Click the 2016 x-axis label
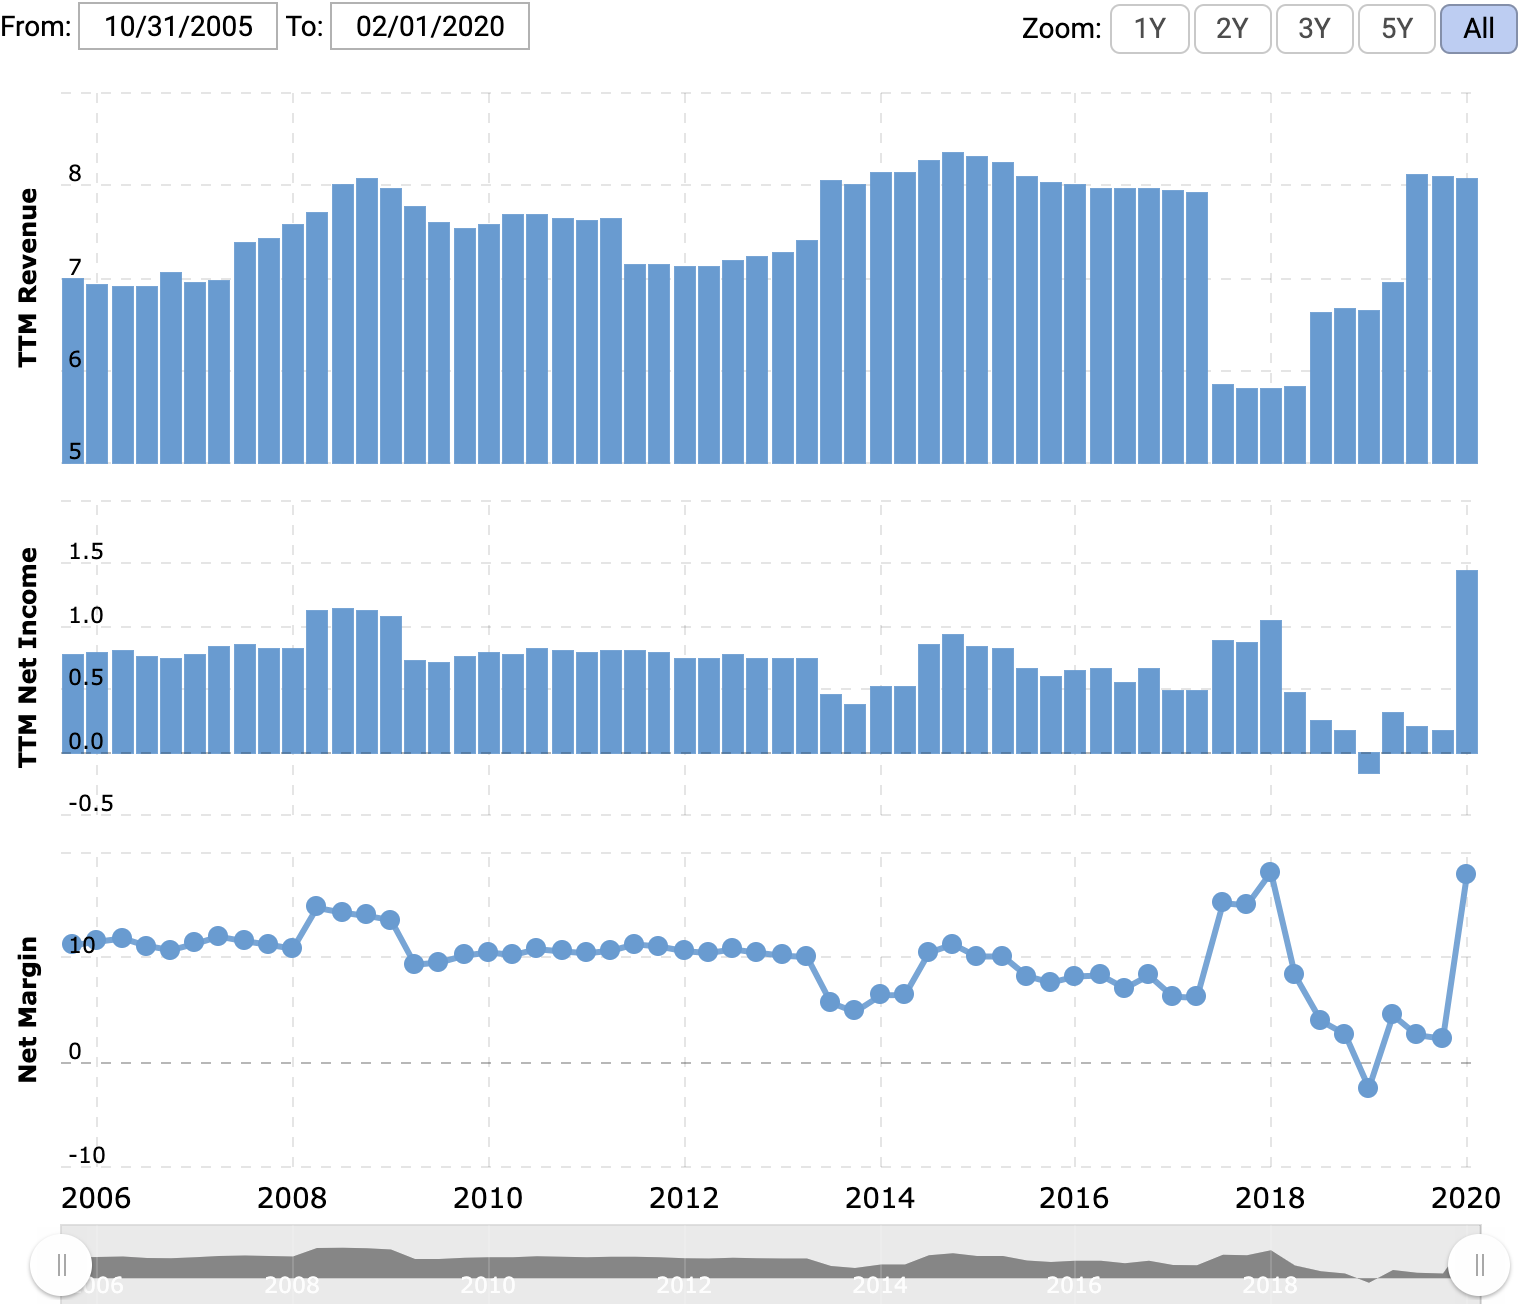 click(1074, 1198)
